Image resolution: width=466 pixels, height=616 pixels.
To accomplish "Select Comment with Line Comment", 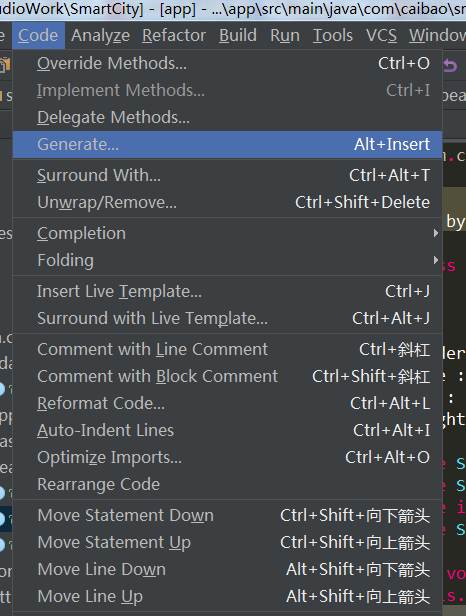I will coord(227,349).
